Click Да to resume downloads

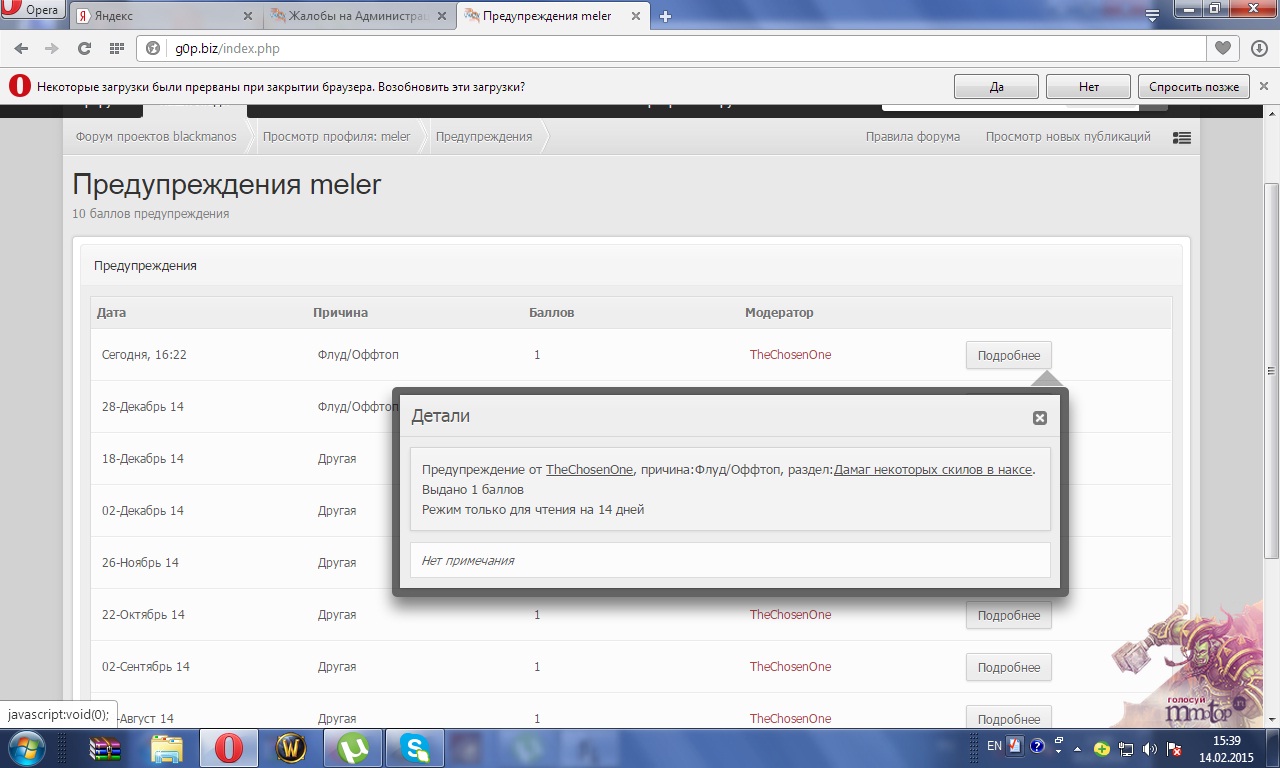996,87
